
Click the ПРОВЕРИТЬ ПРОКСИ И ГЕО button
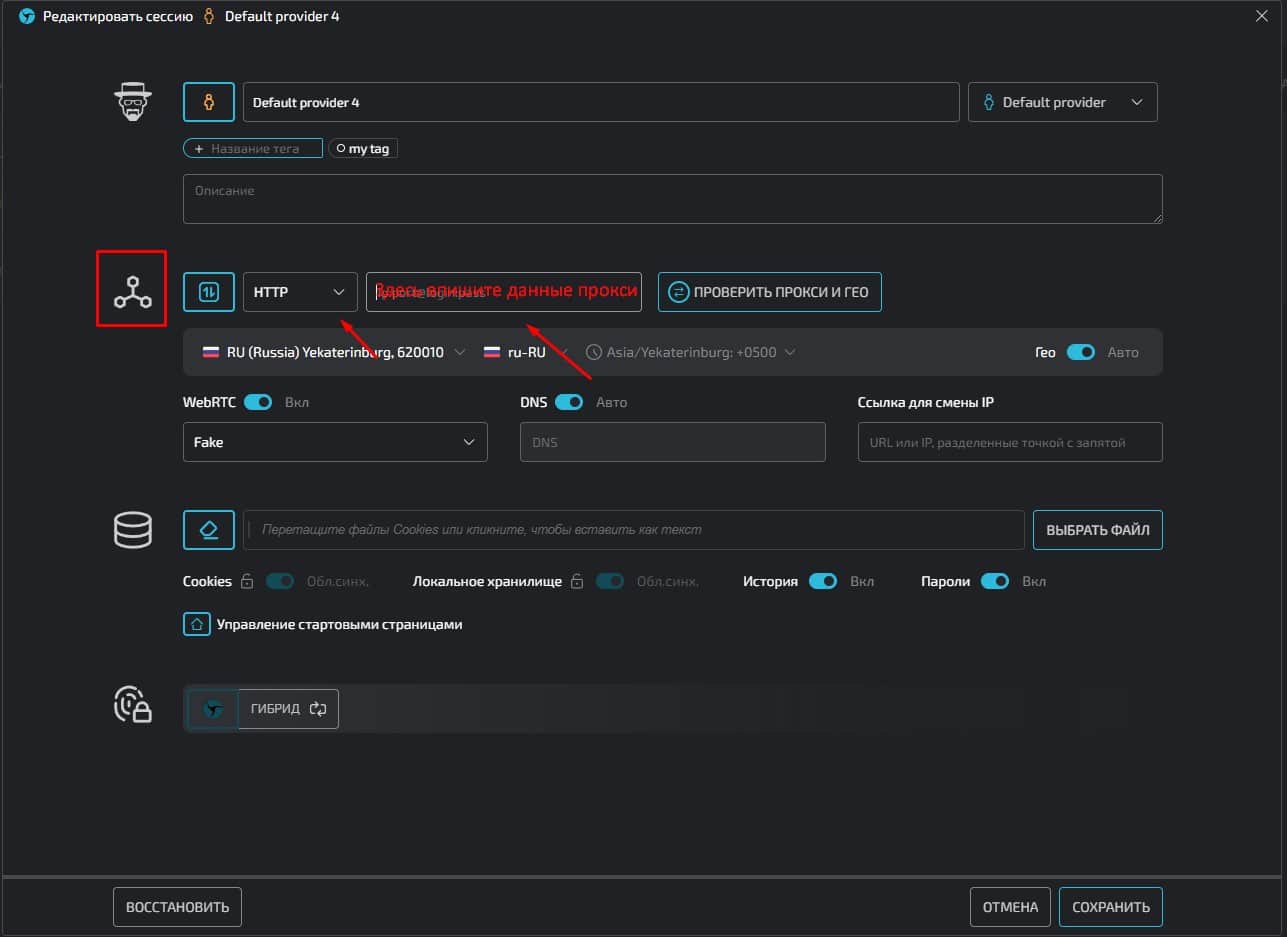tap(769, 292)
